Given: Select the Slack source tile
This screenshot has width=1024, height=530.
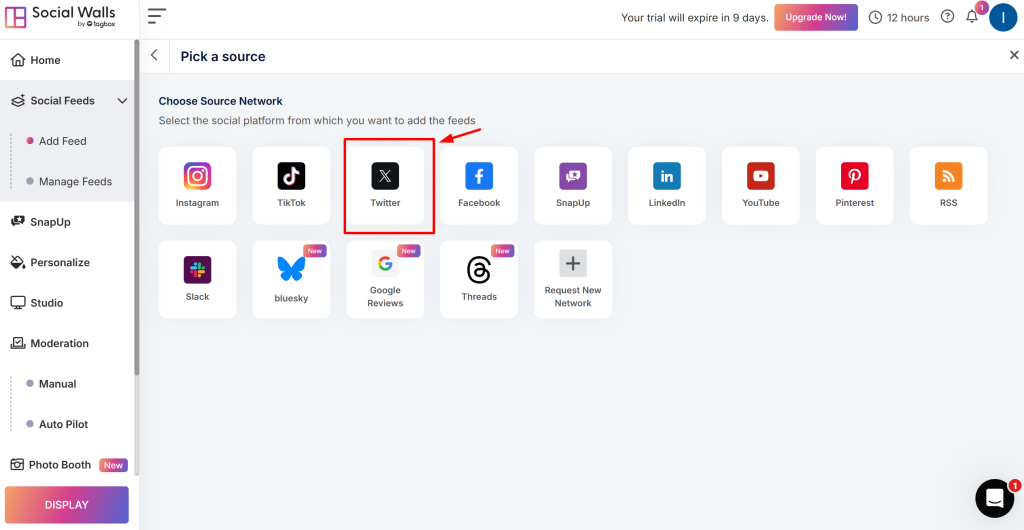Looking at the screenshot, I should 197,279.
